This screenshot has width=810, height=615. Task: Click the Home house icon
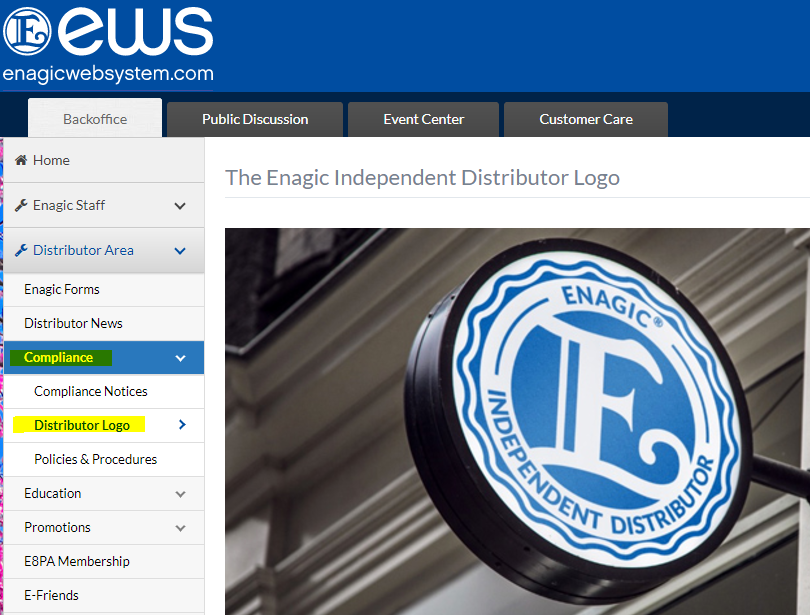[x=21, y=160]
